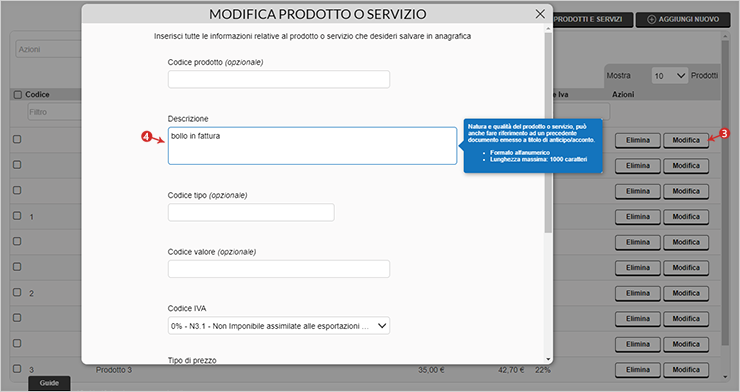Click Elimina in the topmost product row

tap(638, 141)
